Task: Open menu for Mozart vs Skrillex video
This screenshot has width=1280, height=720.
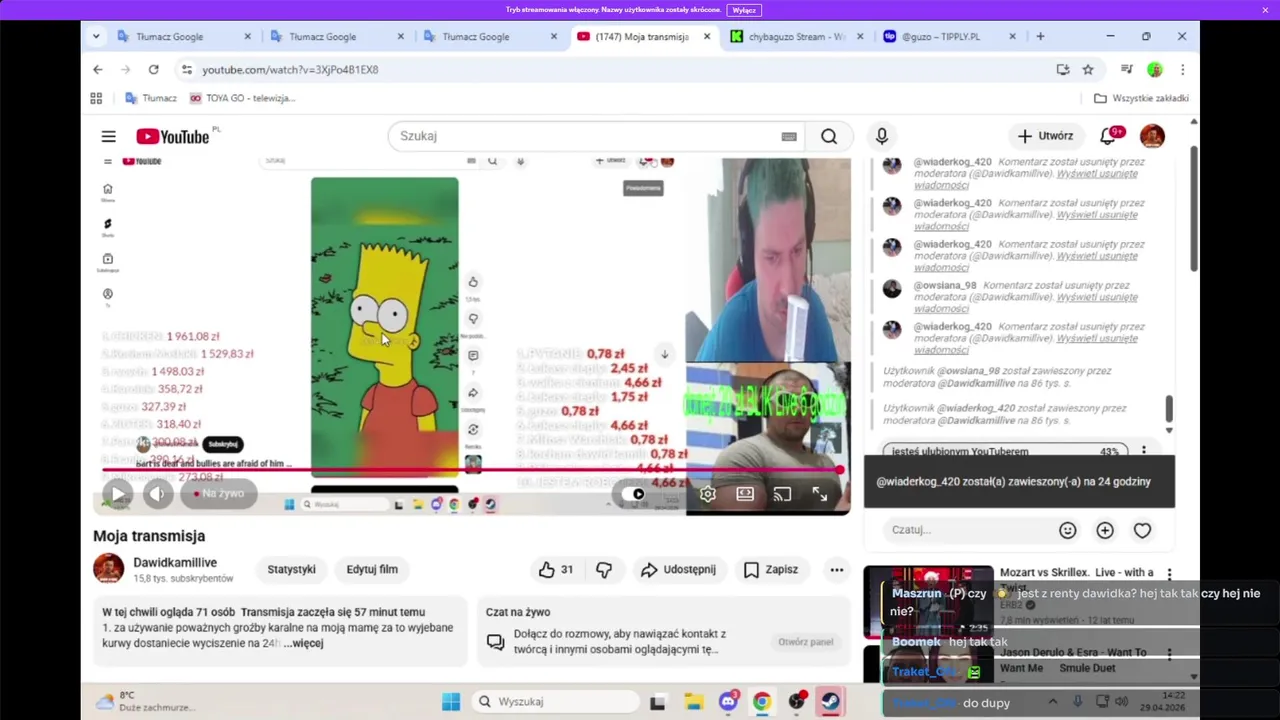Action: pos(1169,575)
